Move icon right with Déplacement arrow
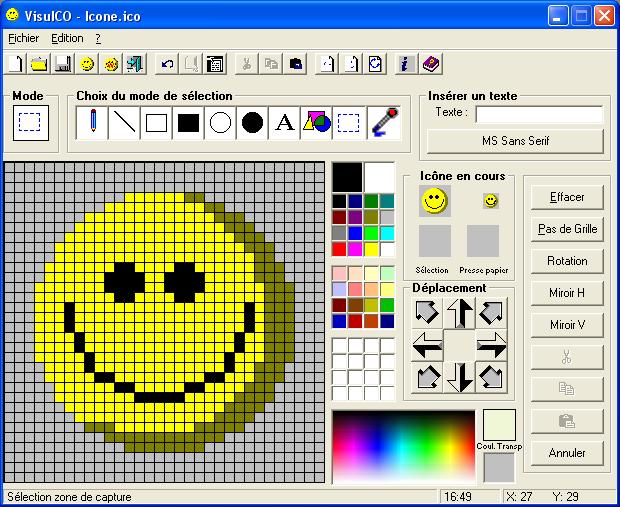620x507 pixels. (491, 346)
